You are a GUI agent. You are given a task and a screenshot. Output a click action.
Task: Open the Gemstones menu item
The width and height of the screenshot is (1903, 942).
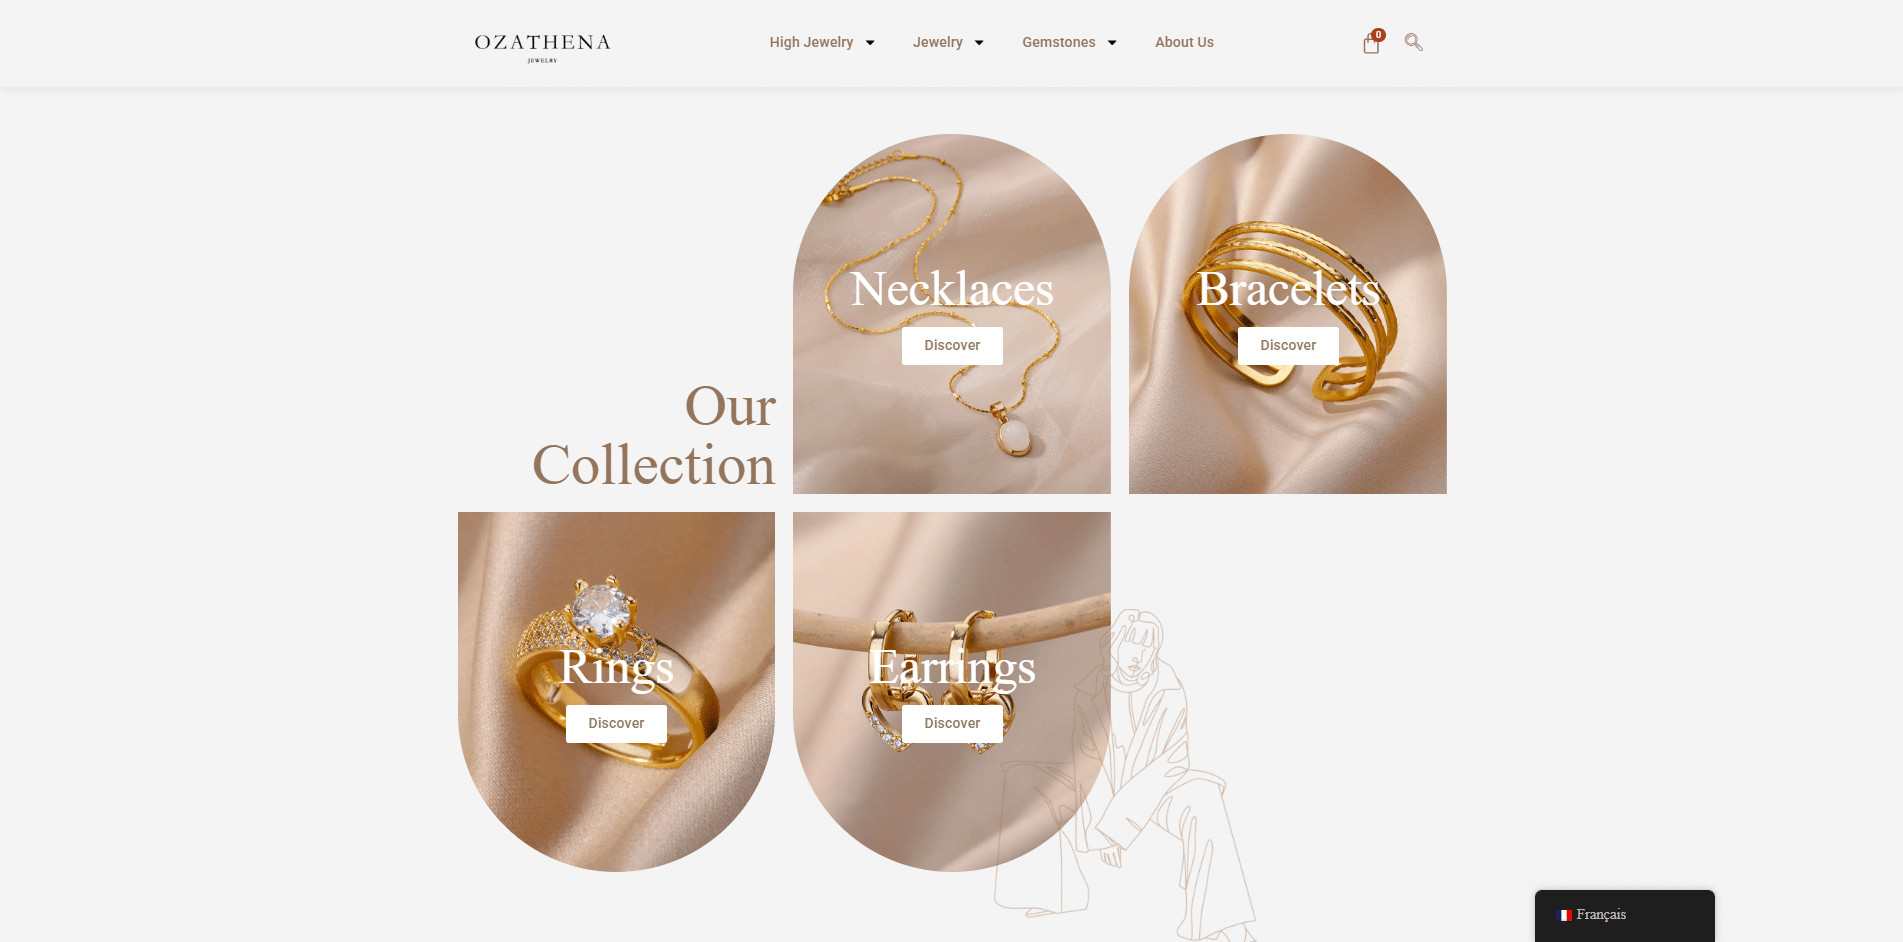coord(1058,42)
